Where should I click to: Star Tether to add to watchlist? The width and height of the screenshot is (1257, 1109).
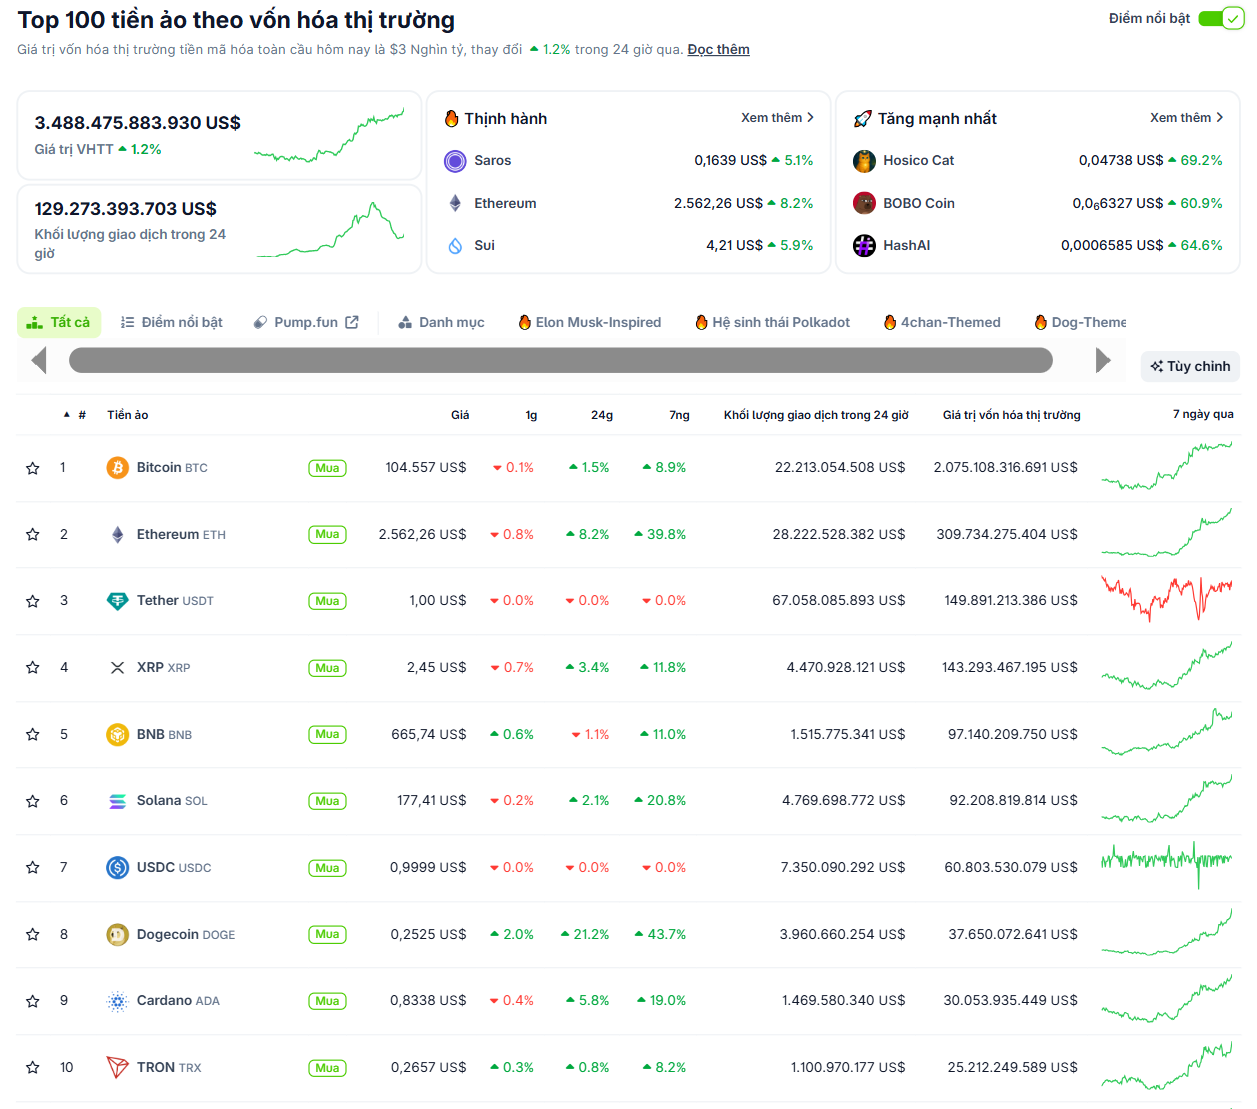click(33, 601)
